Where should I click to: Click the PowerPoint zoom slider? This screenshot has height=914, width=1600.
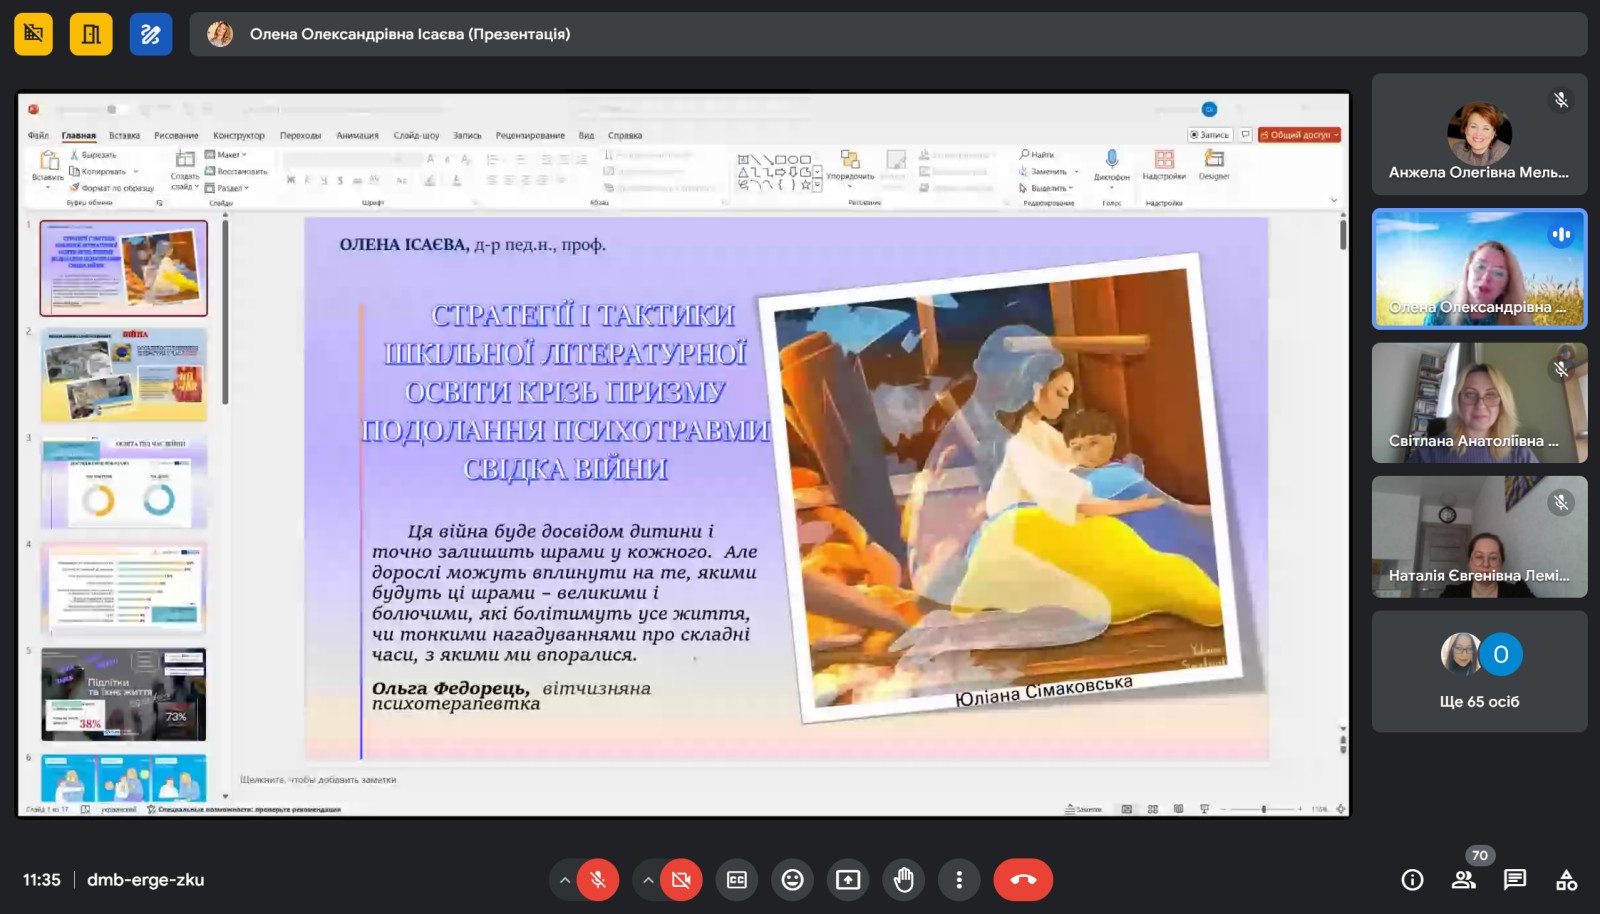click(1264, 809)
